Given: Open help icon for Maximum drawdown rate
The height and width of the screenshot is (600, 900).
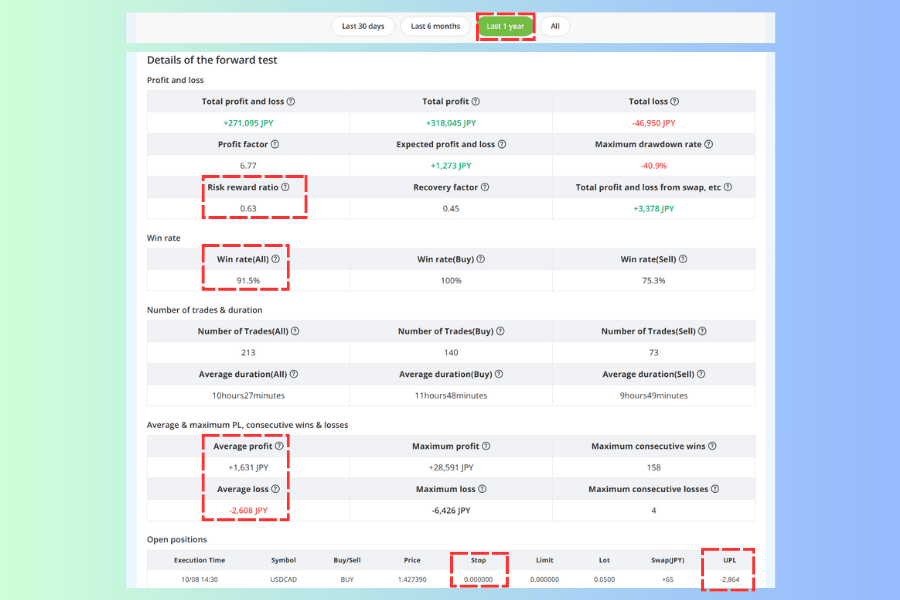Looking at the screenshot, I should (x=709, y=145).
